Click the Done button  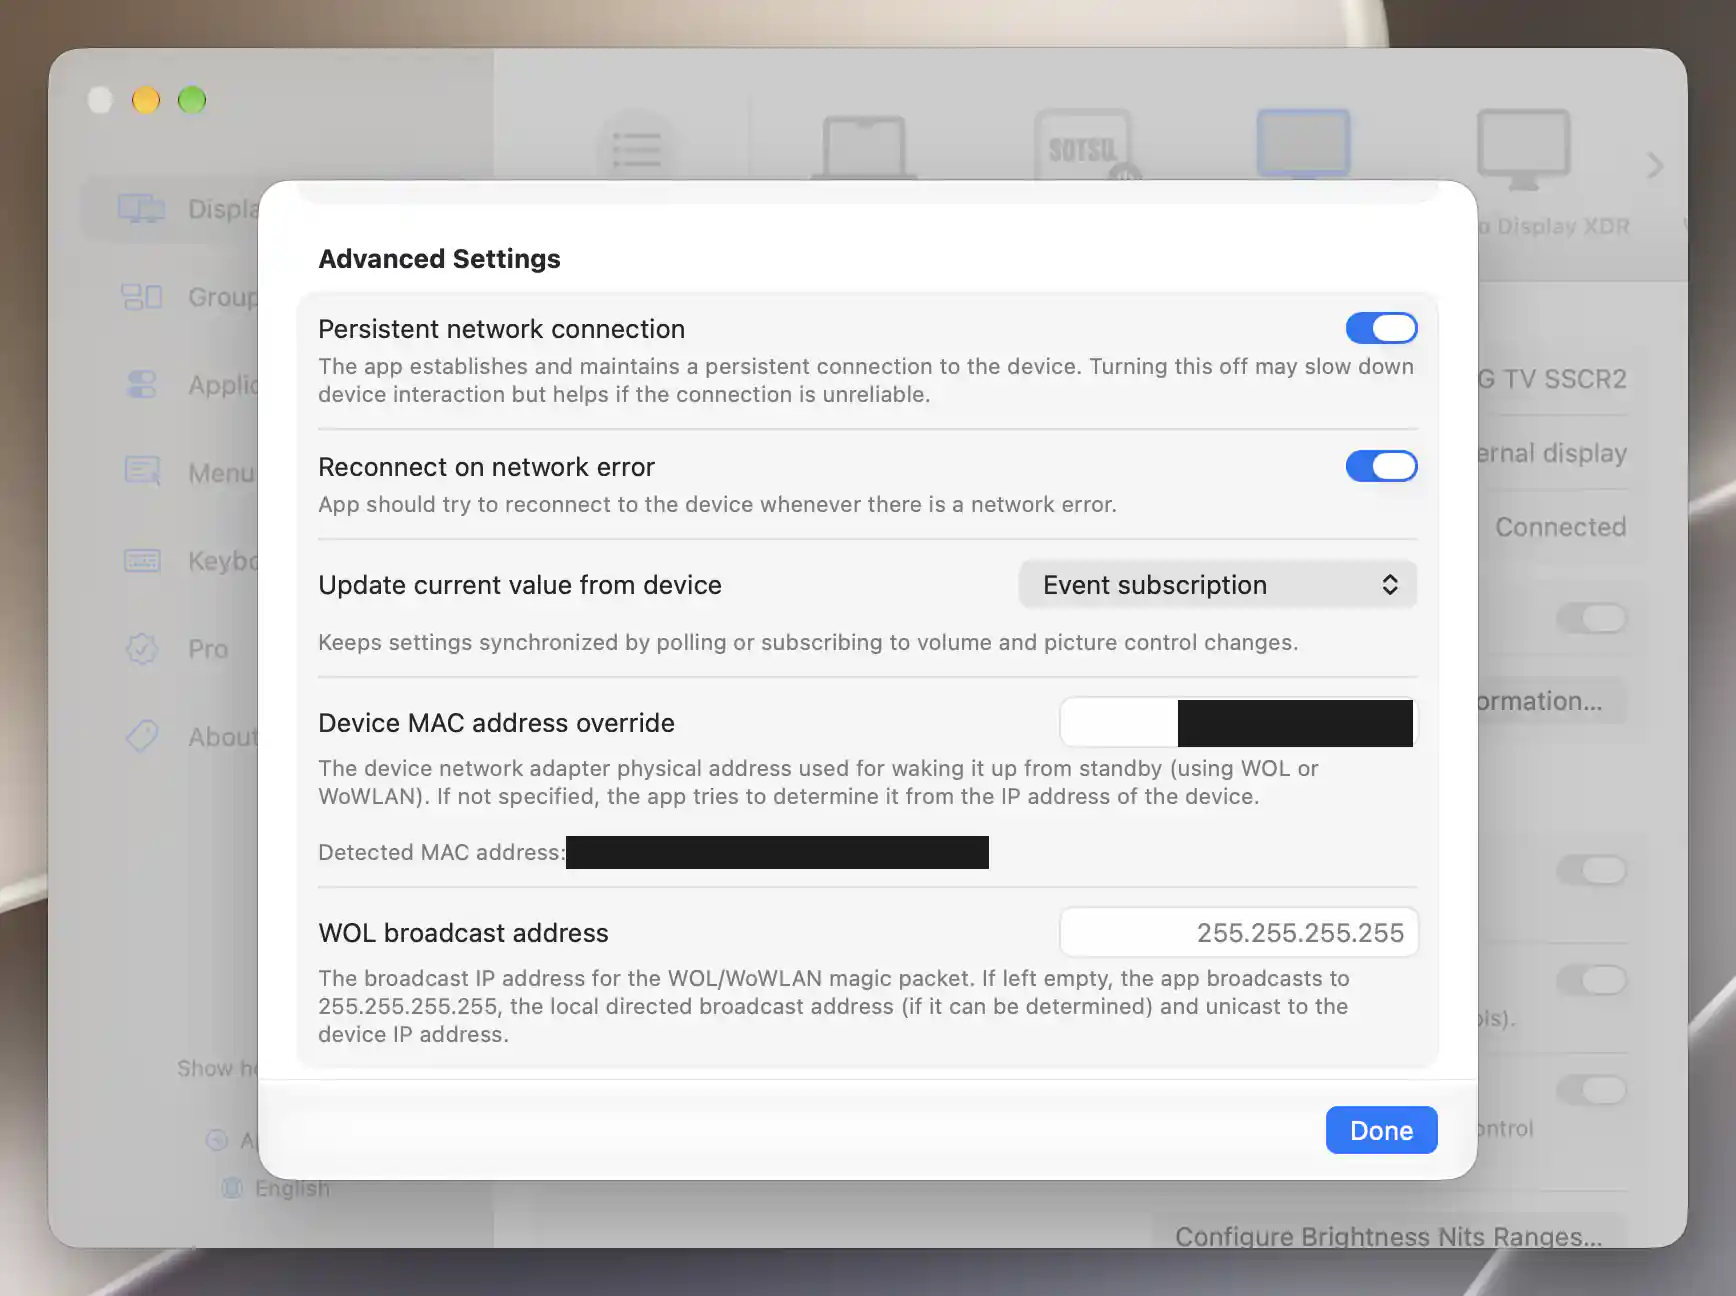pos(1381,1130)
